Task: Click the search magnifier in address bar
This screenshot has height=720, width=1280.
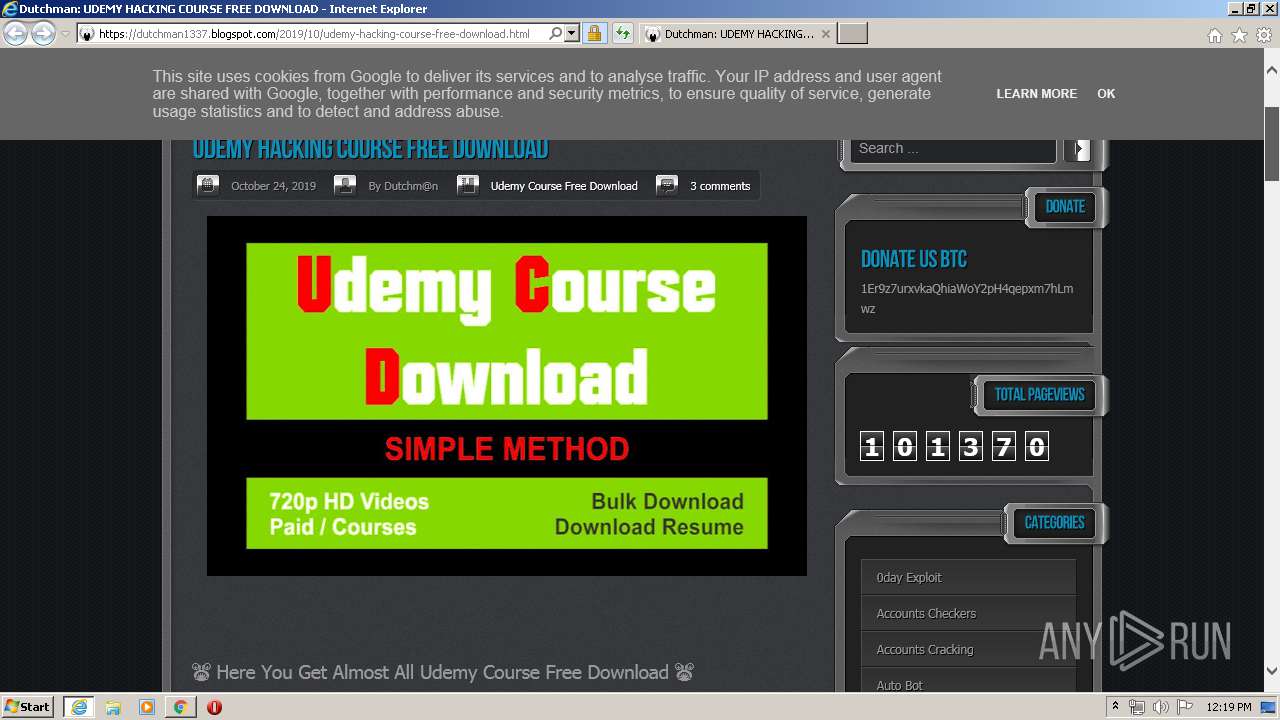Action: pyautogui.click(x=556, y=34)
